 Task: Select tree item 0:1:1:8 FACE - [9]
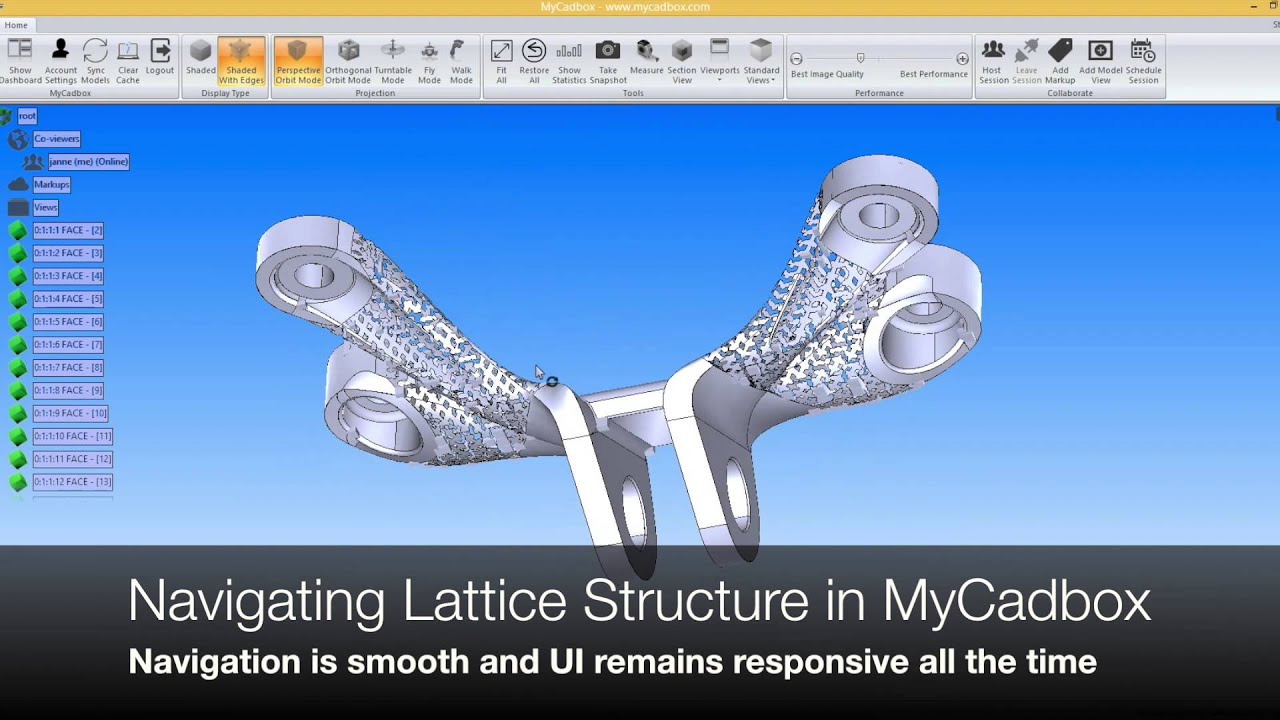68,391
